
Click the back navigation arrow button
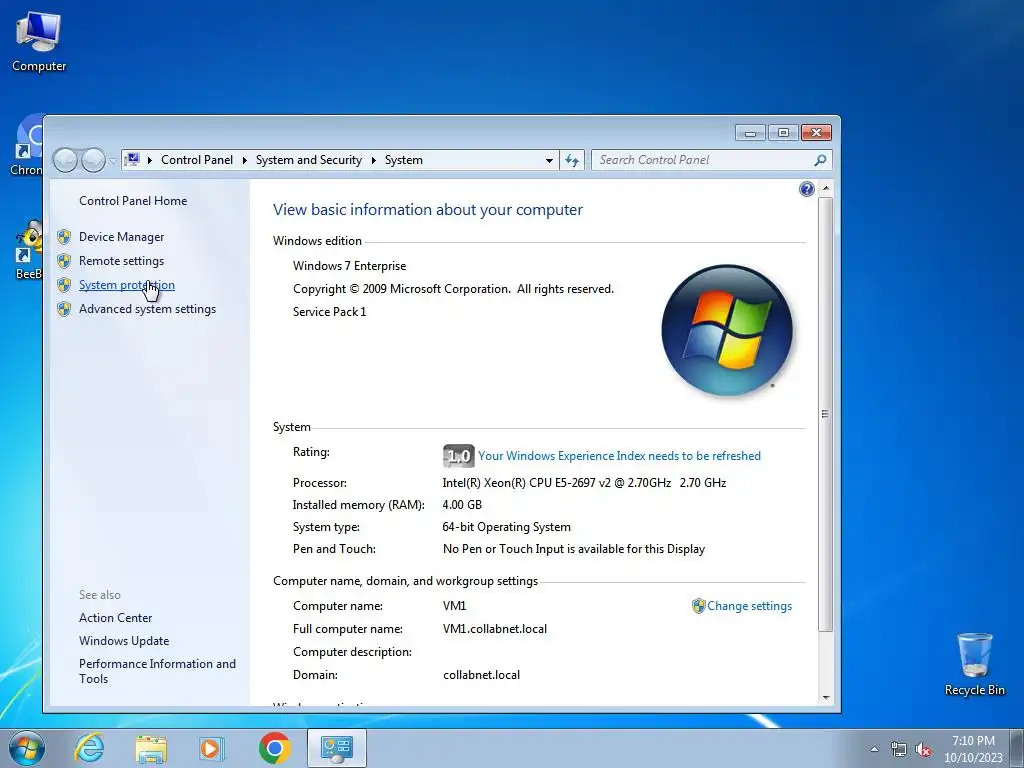[65, 160]
